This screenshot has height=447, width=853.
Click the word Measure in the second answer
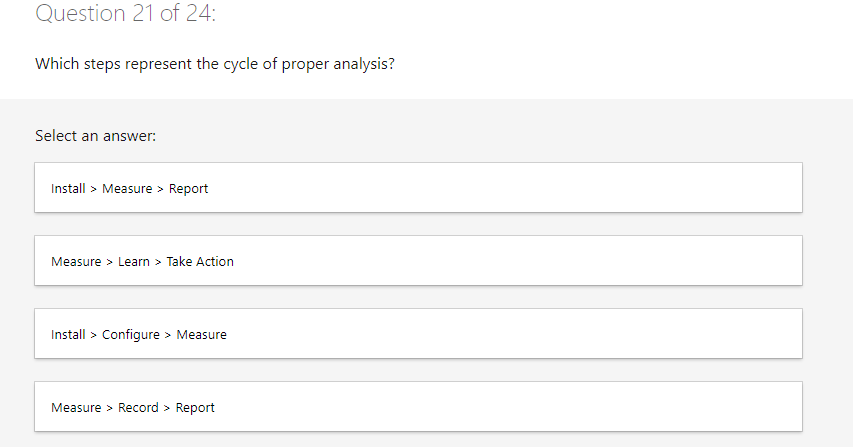[x=76, y=262]
